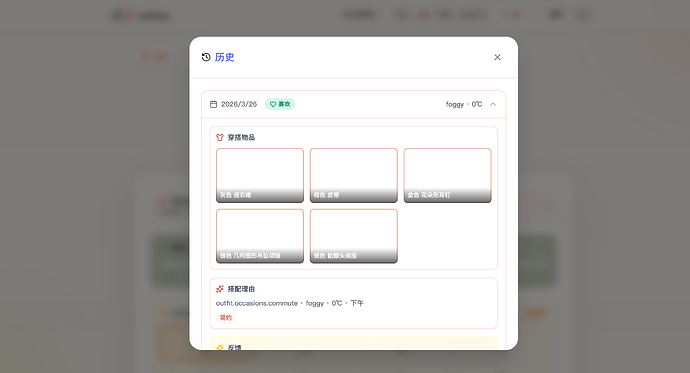Viewport: 690px width, 373px height.
Task: Click the foggy · 0℃ weather label
Action: coord(464,104)
